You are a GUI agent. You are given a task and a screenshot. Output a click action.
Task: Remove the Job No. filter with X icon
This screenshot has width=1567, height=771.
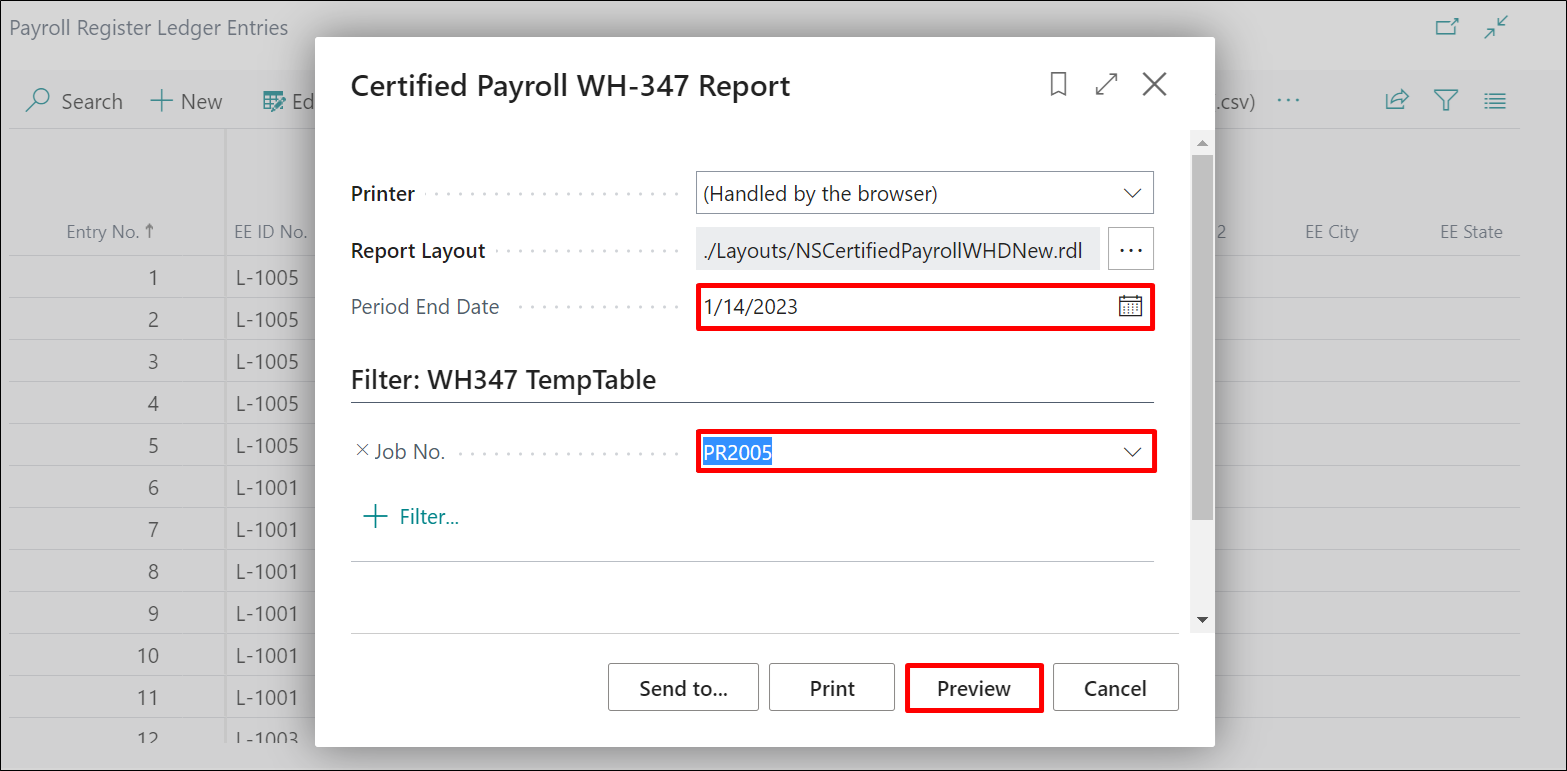tap(362, 451)
